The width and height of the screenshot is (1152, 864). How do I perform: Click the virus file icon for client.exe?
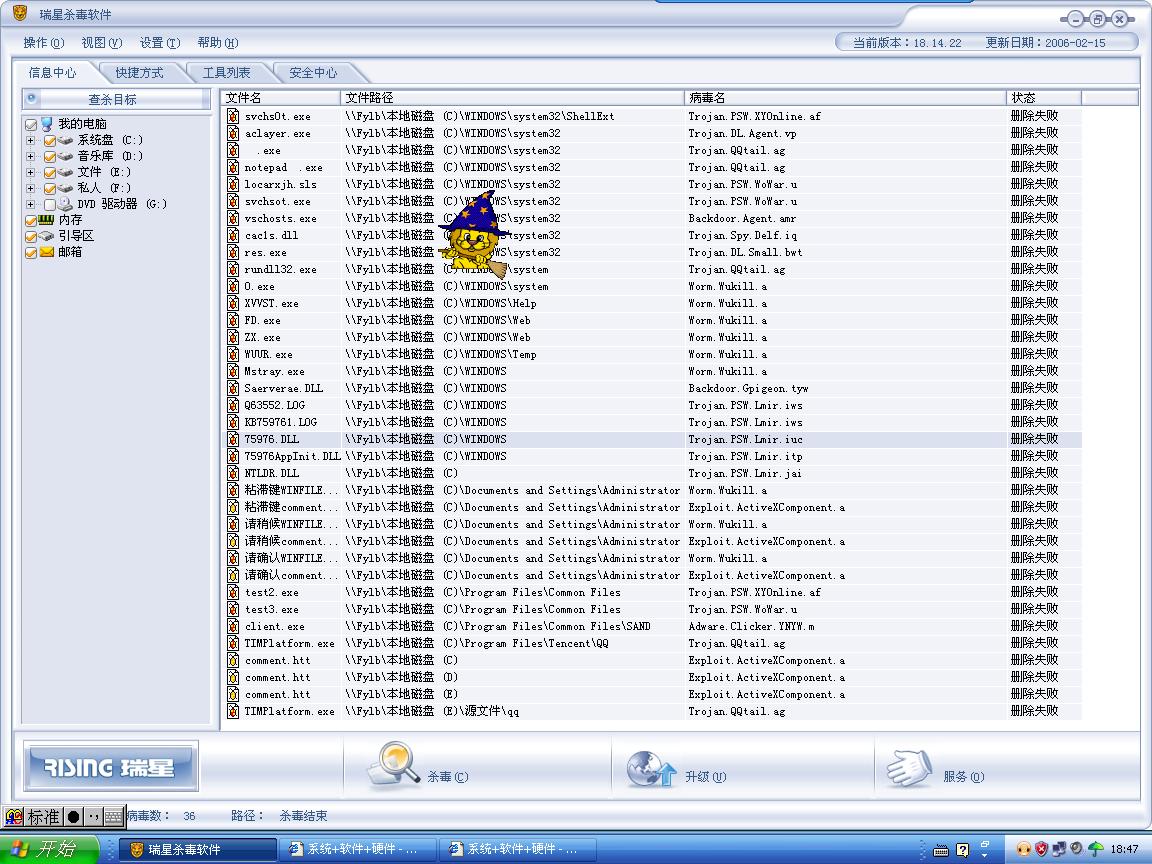point(233,626)
